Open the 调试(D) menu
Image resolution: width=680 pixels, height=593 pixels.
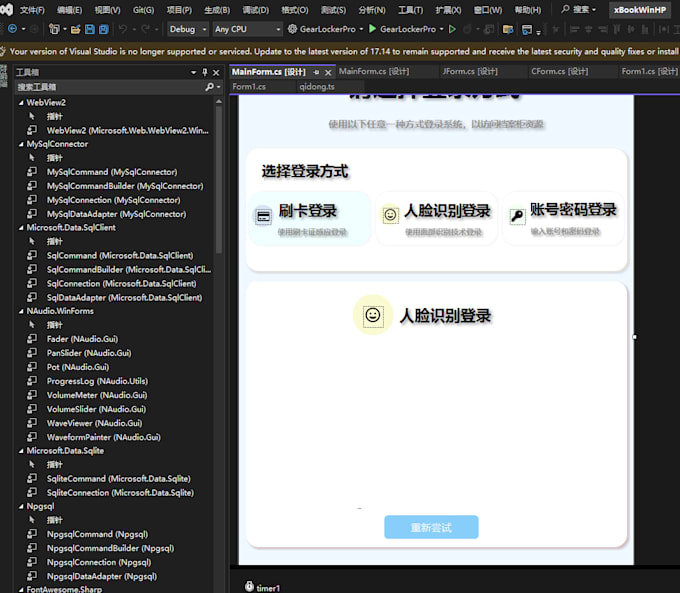click(x=255, y=10)
